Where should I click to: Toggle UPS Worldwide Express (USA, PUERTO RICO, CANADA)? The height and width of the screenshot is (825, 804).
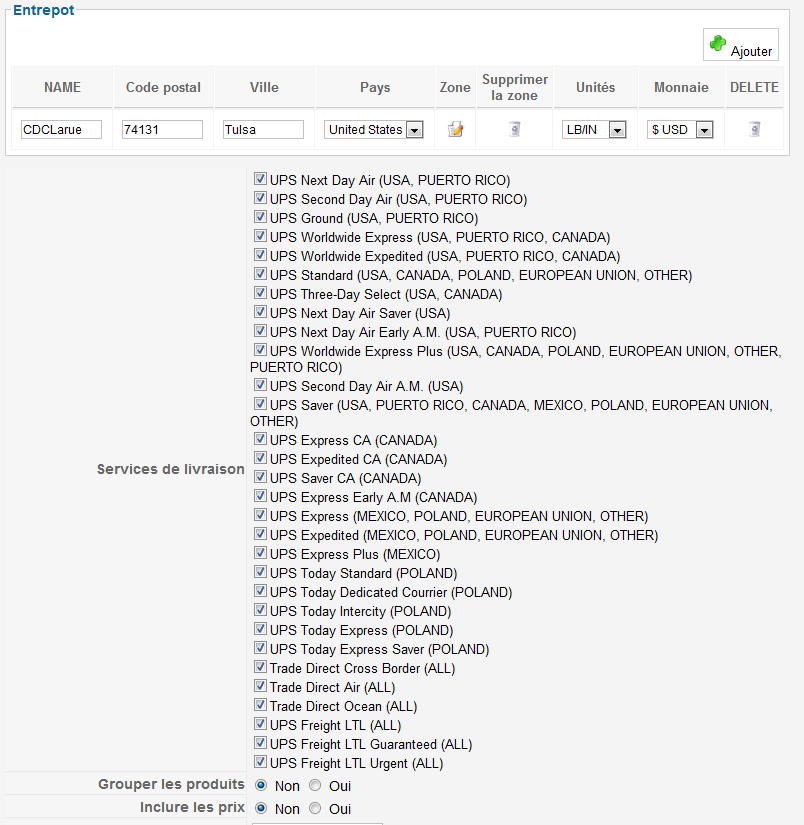coord(260,236)
